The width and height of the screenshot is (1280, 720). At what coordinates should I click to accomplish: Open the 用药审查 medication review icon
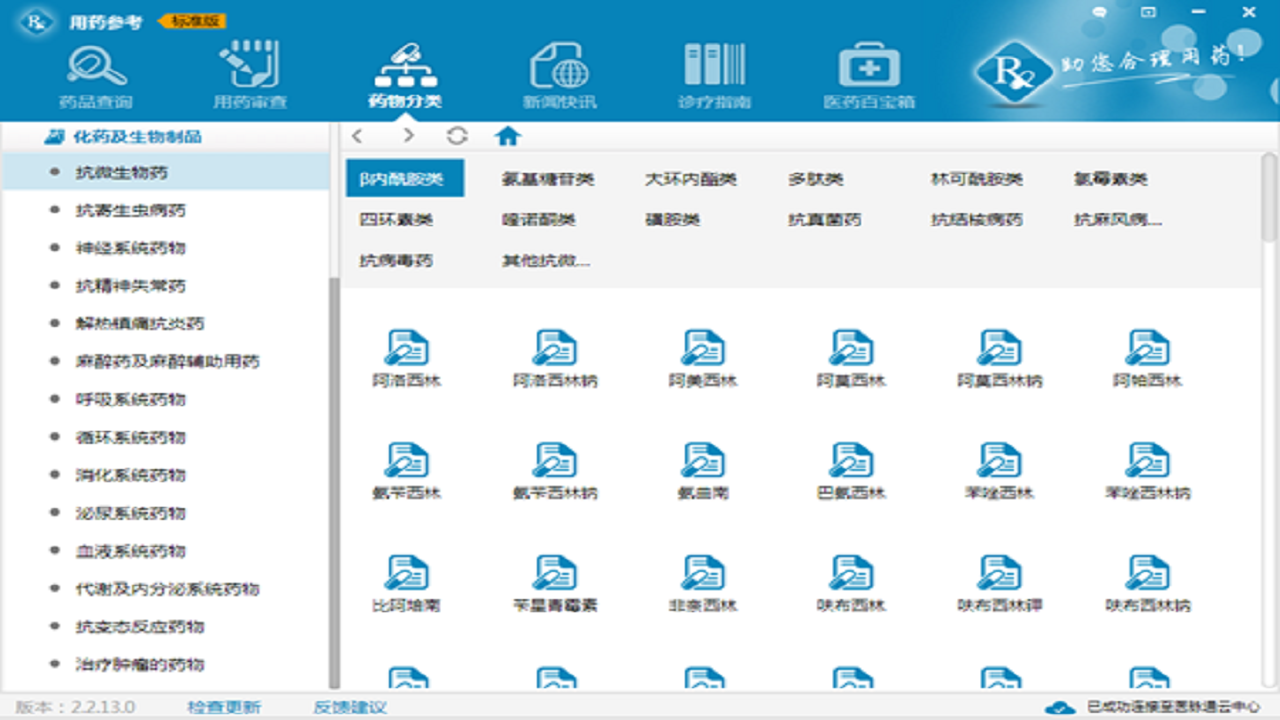point(249,73)
